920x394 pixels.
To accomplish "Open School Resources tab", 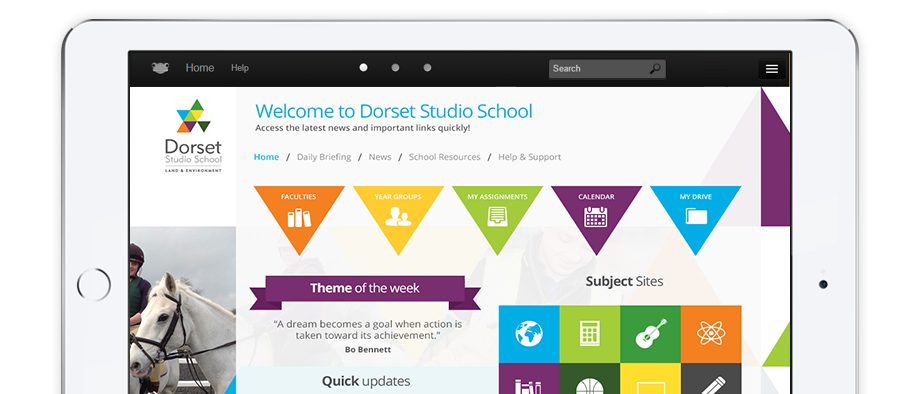I will (x=445, y=157).
